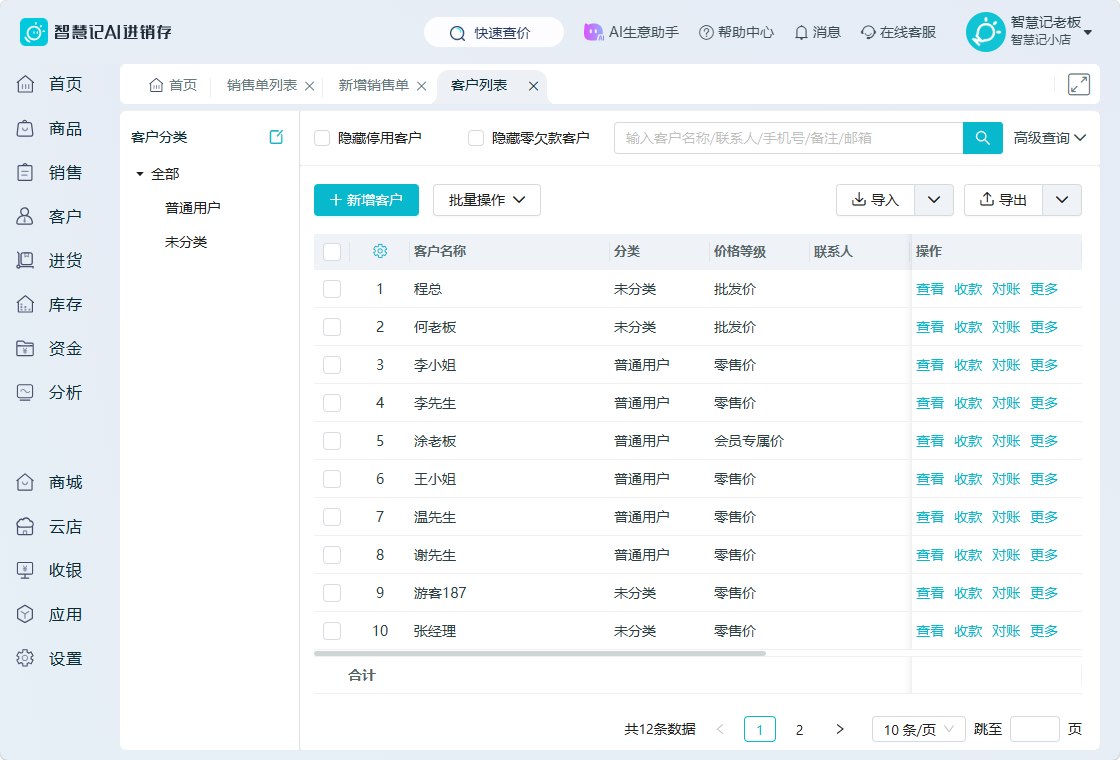The width and height of the screenshot is (1120, 760).
Task: Open the 首页 sidebar icon
Action: point(25,84)
